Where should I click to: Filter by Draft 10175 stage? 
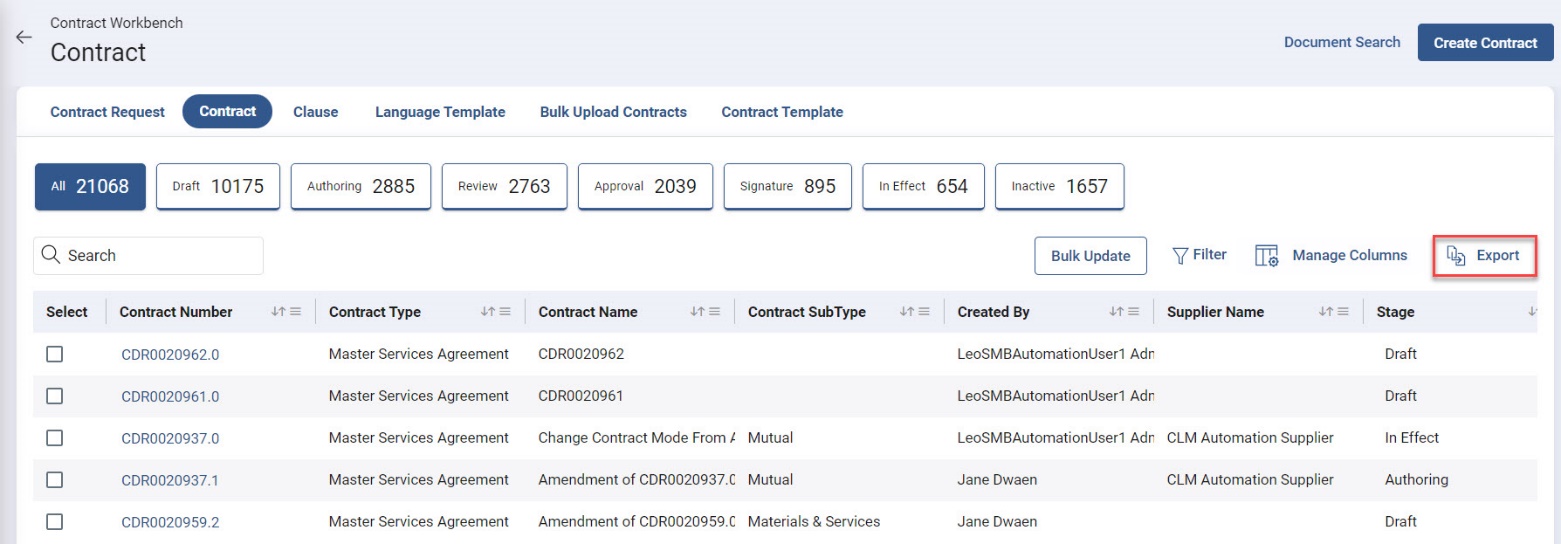click(218, 186)
